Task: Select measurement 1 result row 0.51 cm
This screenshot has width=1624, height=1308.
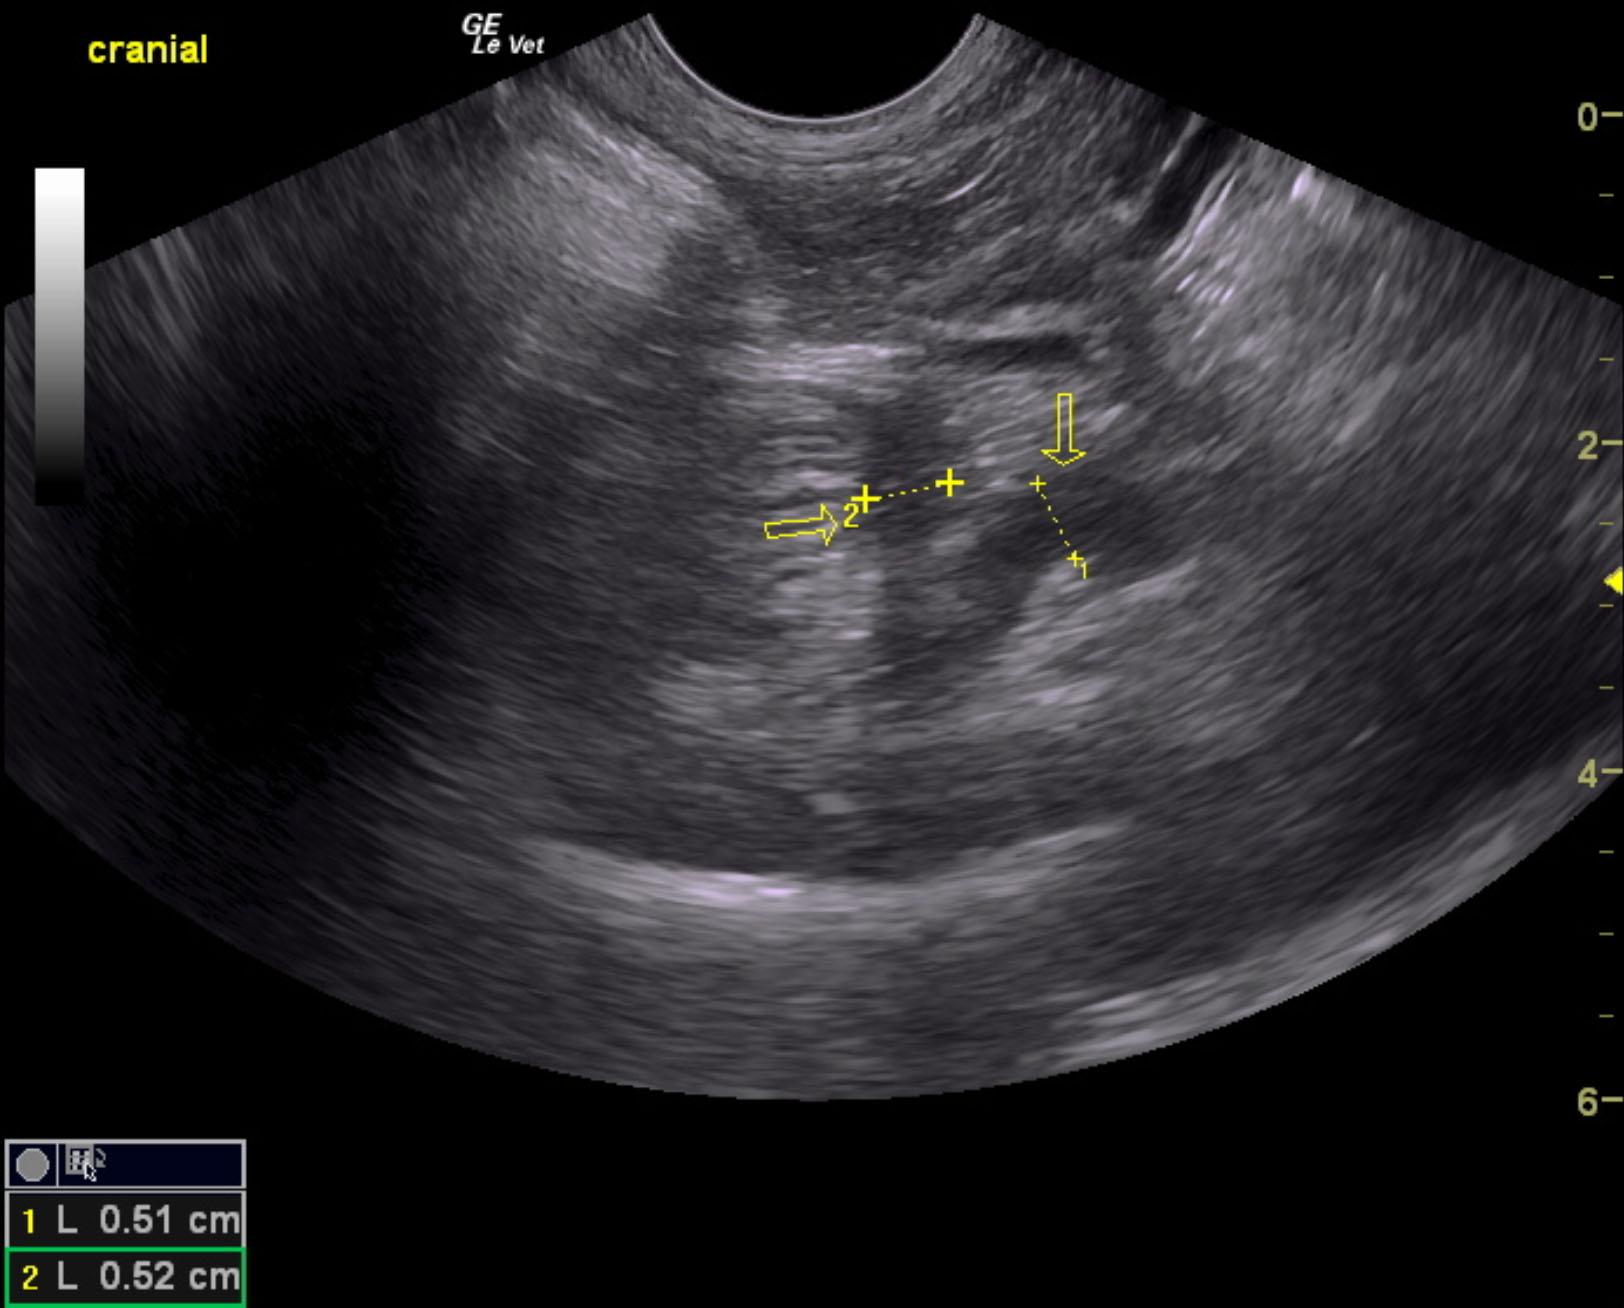Action: [x=125, y=1220]
